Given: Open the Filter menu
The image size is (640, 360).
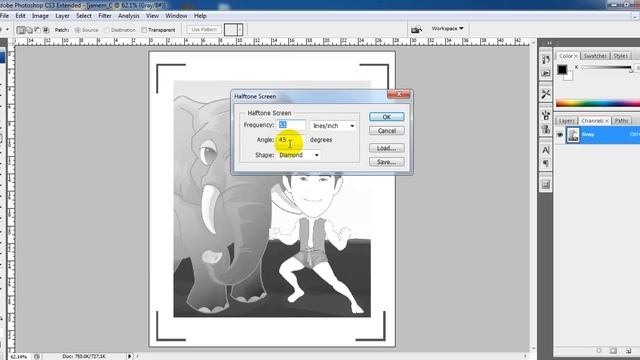Looking at the screenshot, I should coord(105,16).
